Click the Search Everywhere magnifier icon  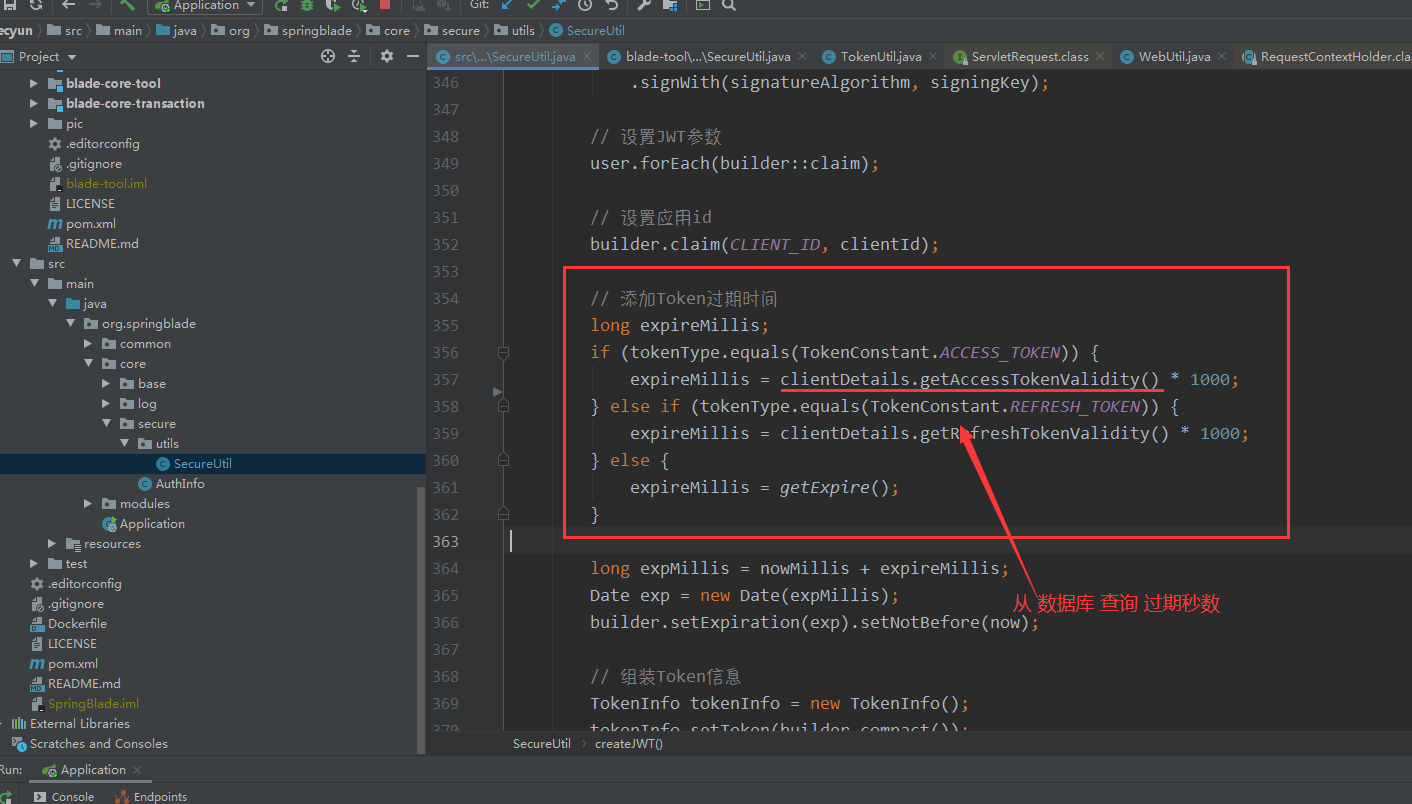tap(729, 5)
